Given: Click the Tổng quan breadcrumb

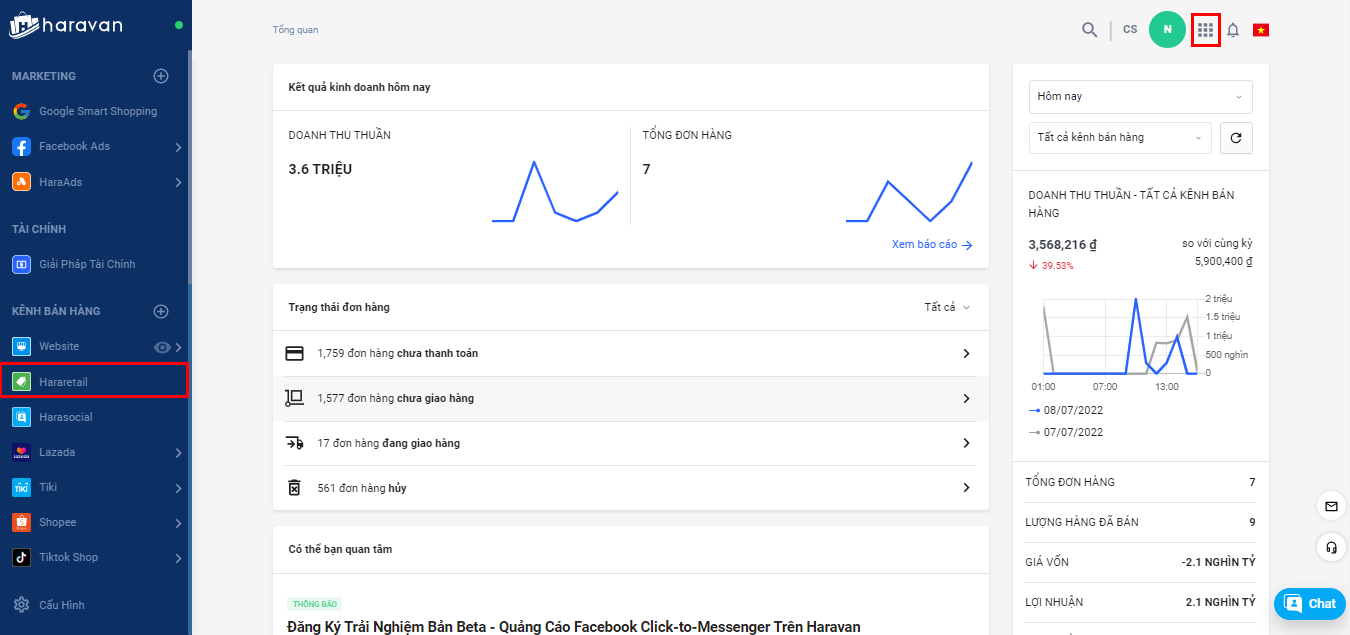Looking at the screenshot, I should [x=295, y=30].
